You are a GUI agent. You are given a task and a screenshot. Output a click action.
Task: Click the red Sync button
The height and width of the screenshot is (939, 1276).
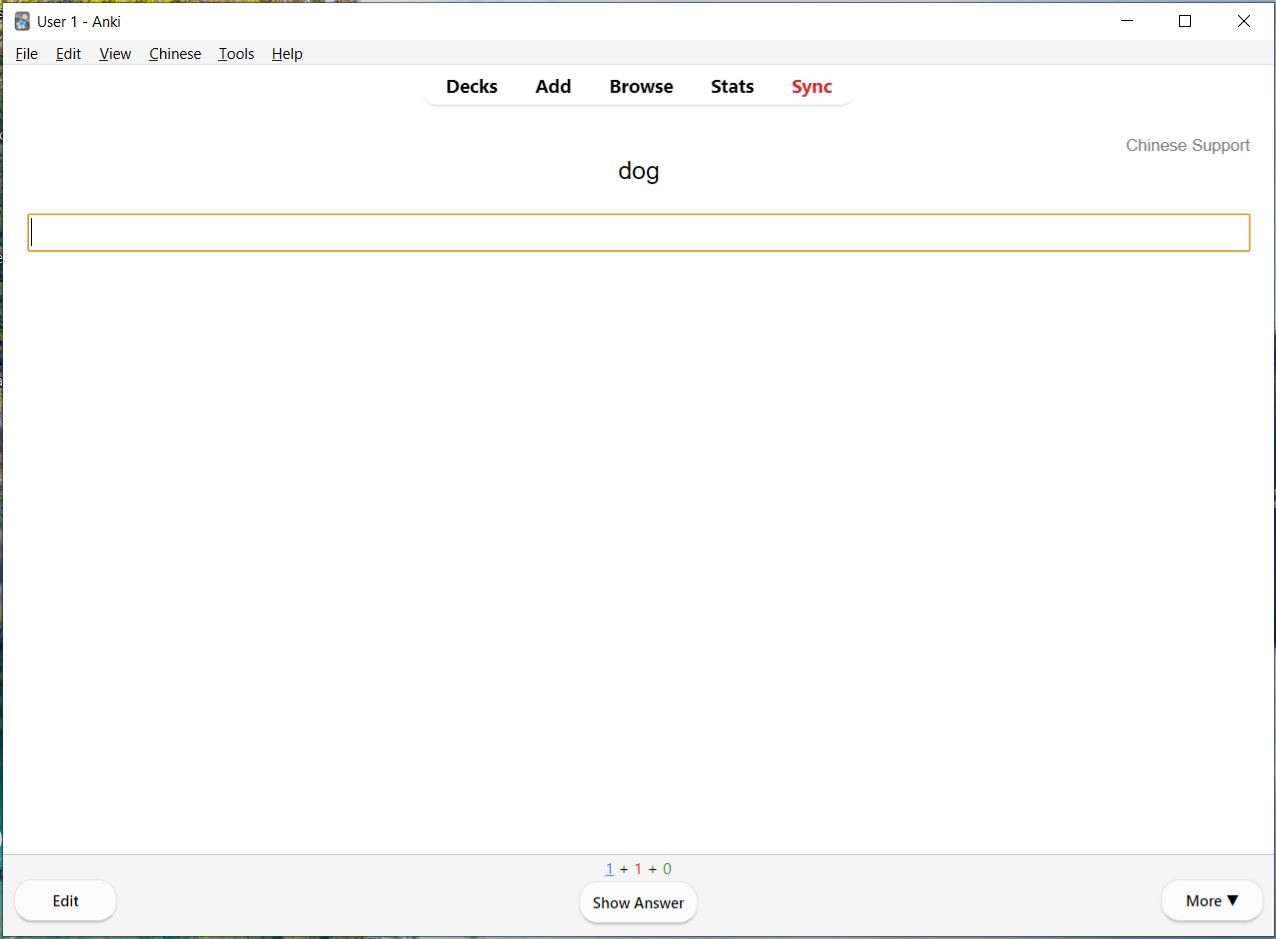point(812,87)
